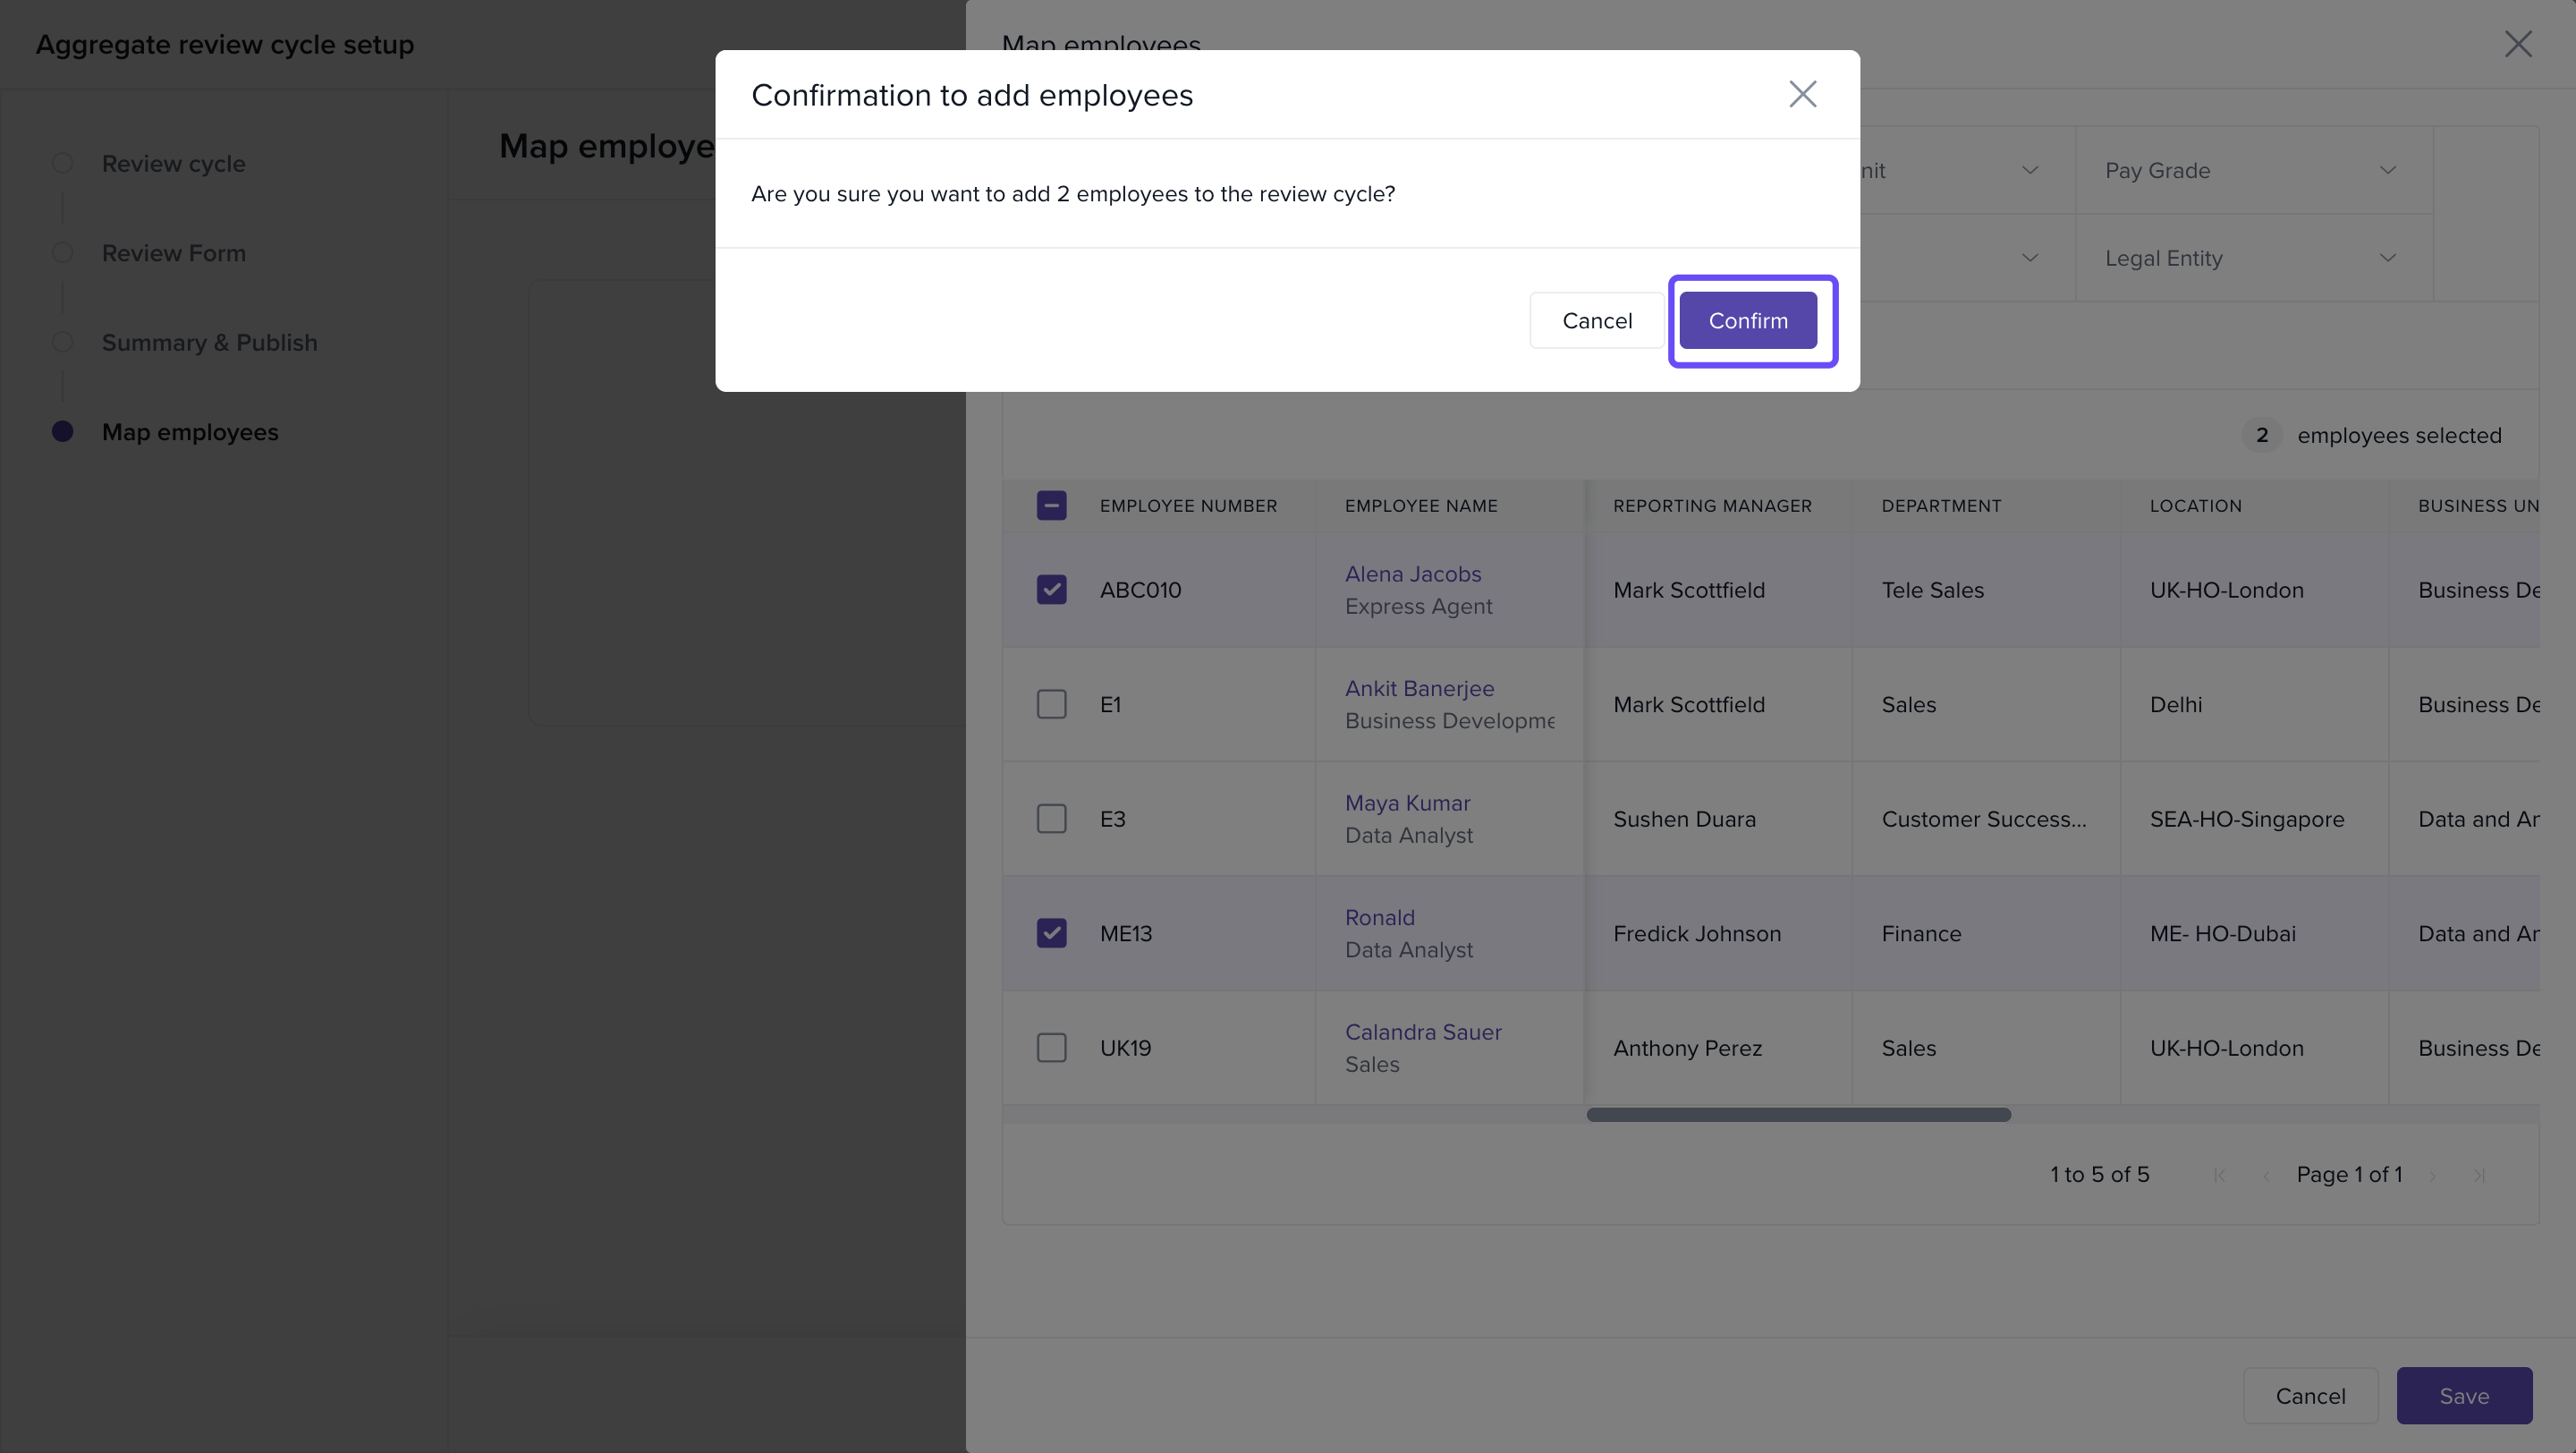
Task: Close the confirmation dialog with X icon
Action: (x=1802, y=94)
